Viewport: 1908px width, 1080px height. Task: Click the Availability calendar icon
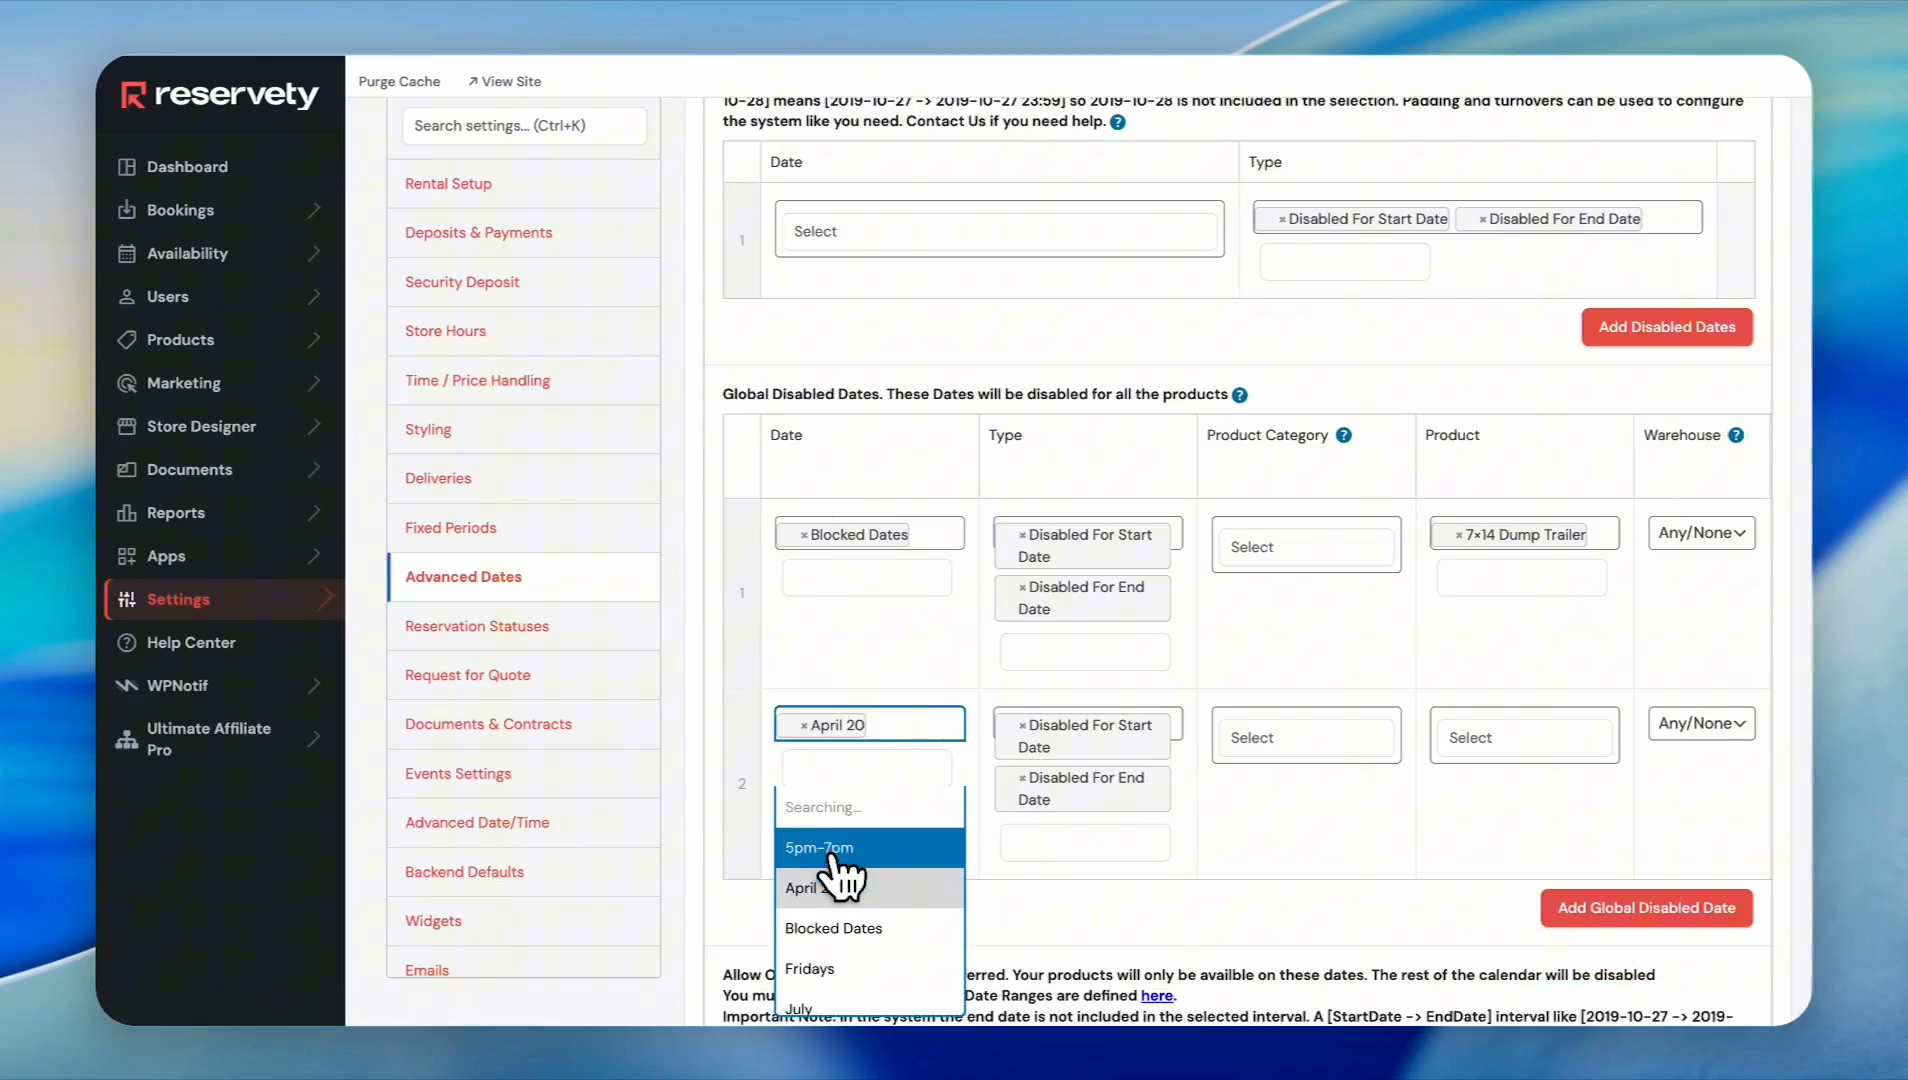click(x=127, y=254)
